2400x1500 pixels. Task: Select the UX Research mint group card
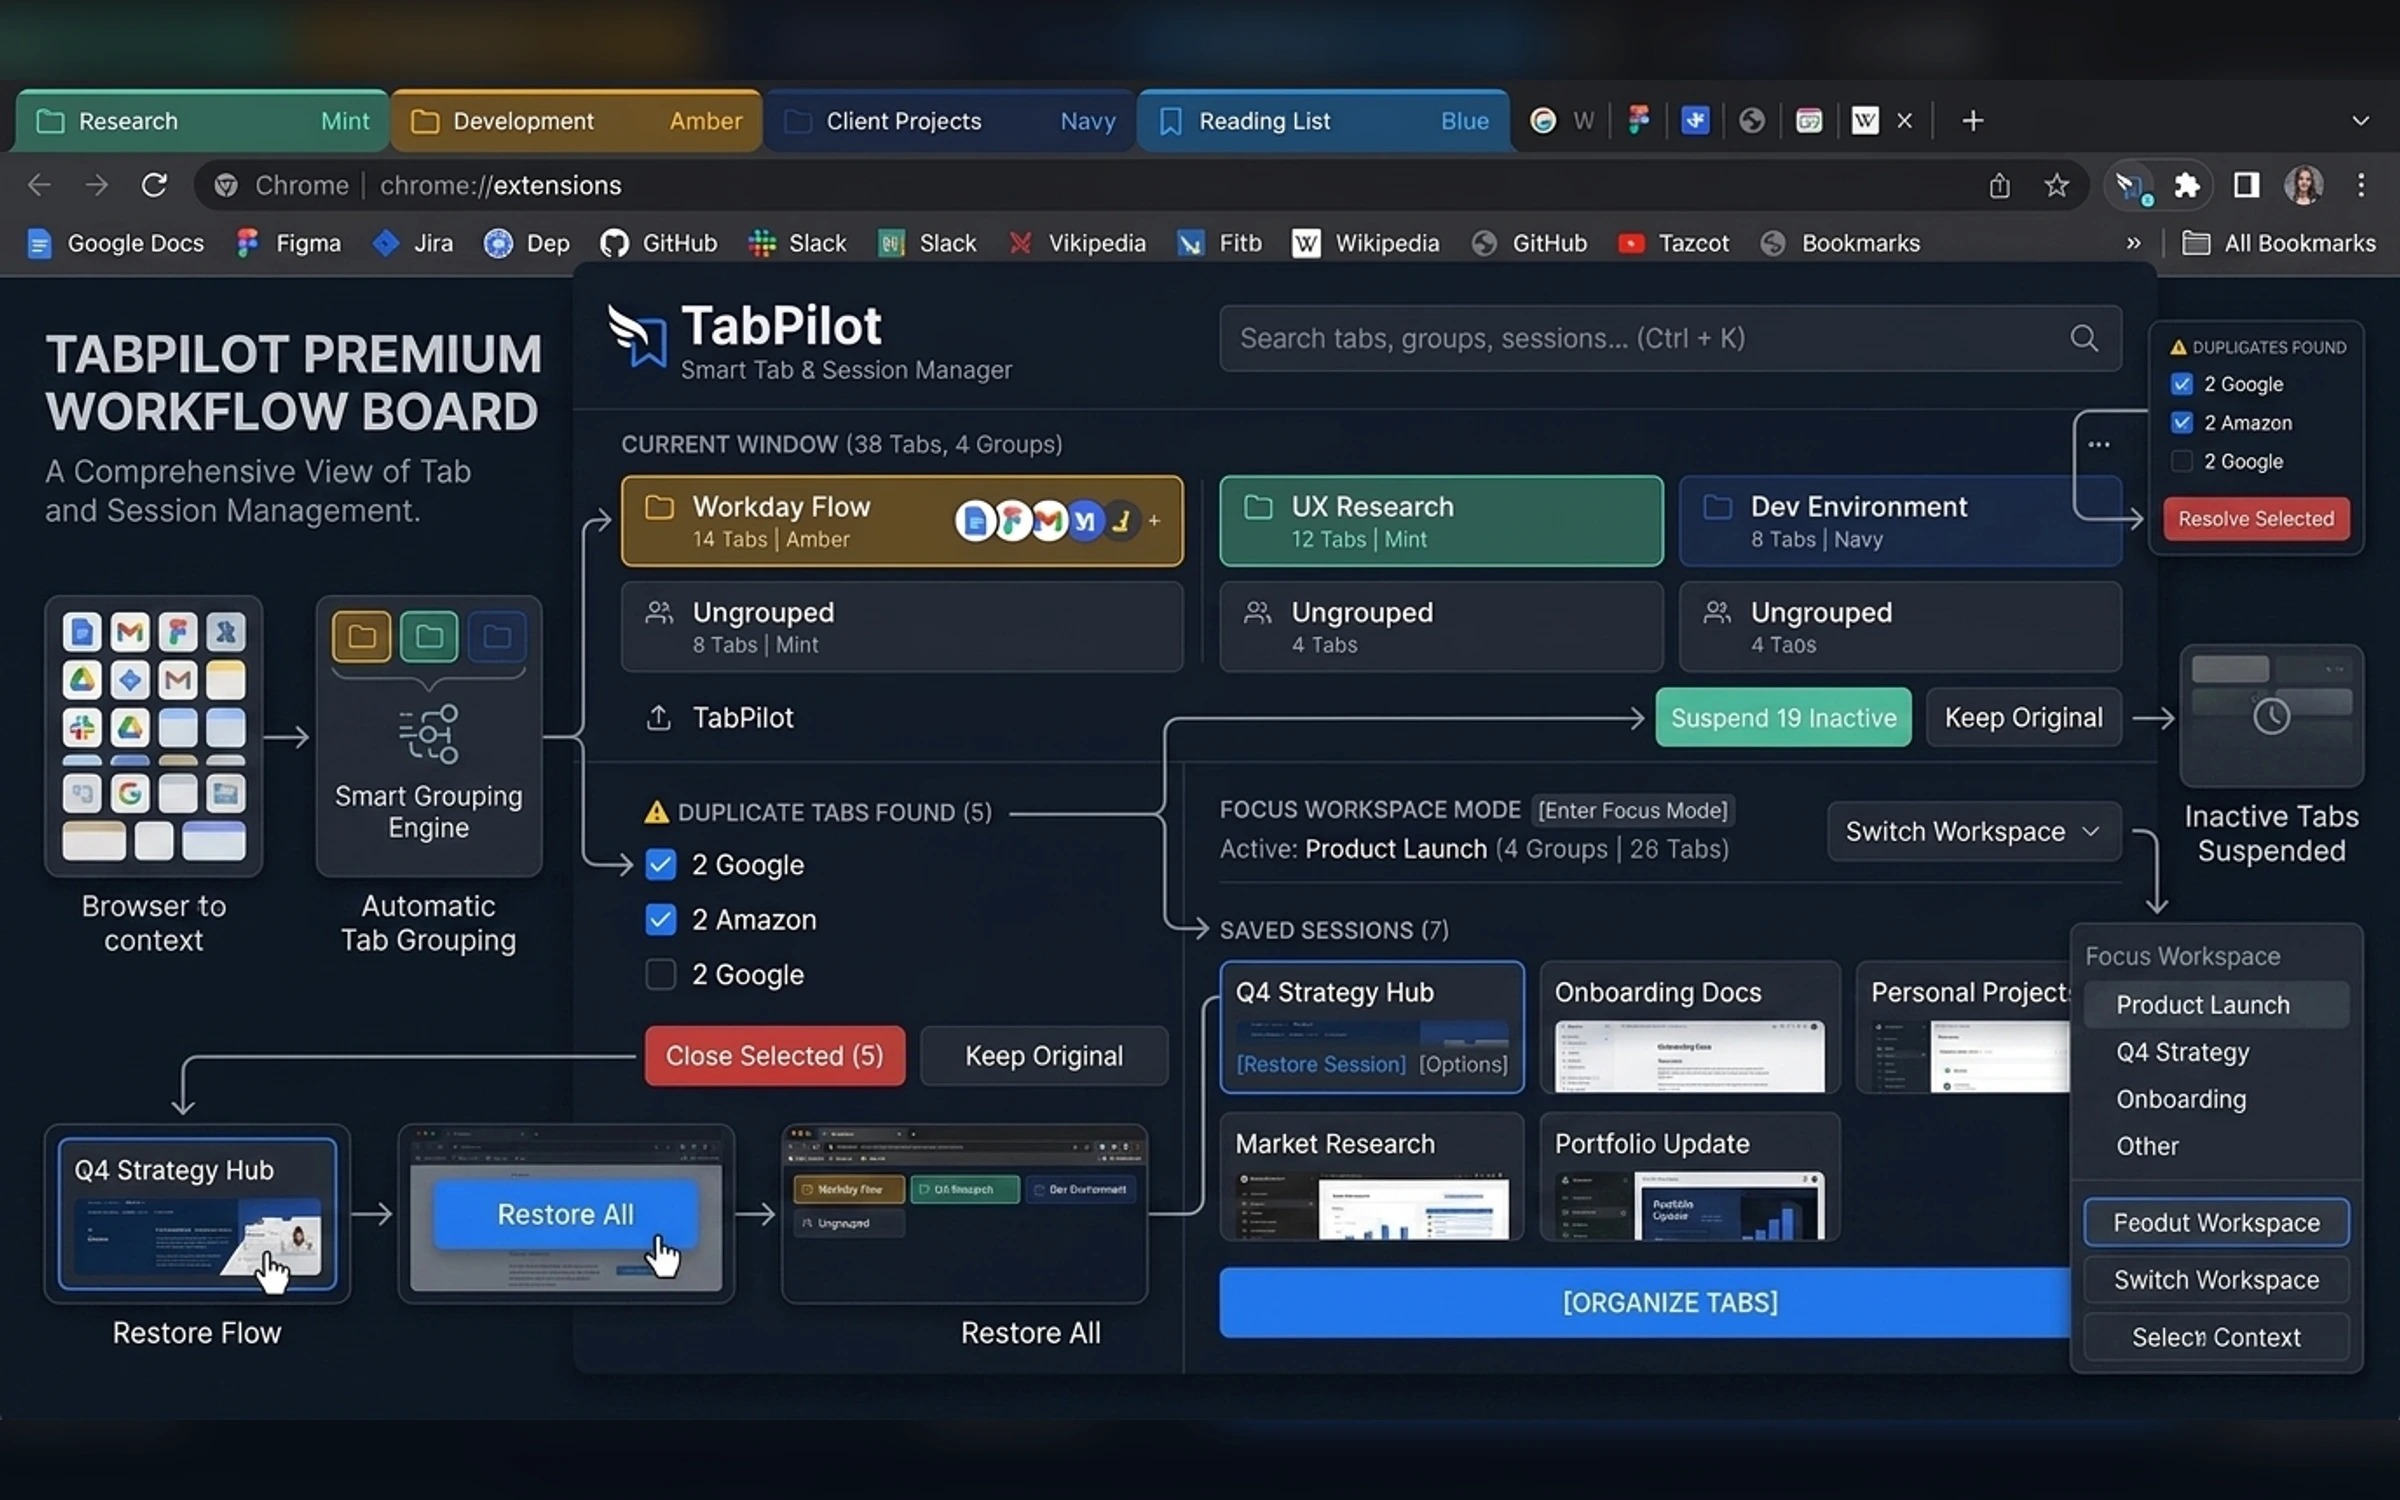pyautogui.click(x=1441, y=521)
